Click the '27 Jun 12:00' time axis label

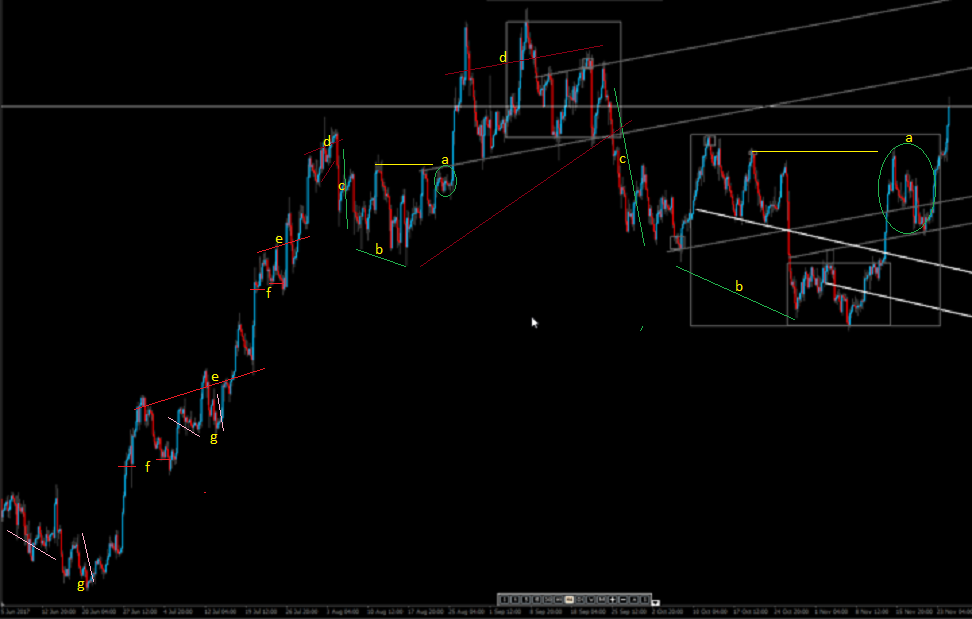click(x=139, y=612)
